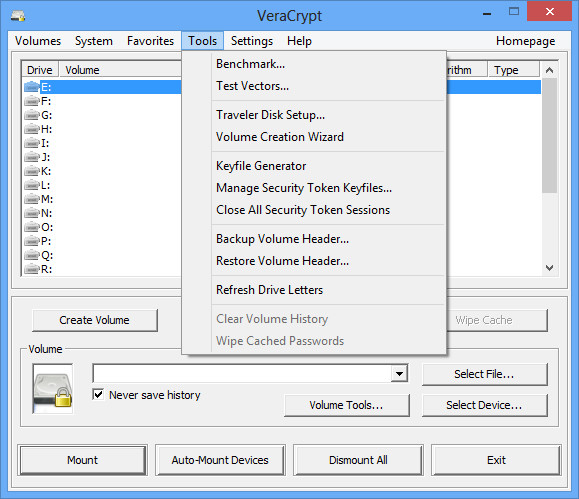Select the M: drive icon

click(32, 199)
